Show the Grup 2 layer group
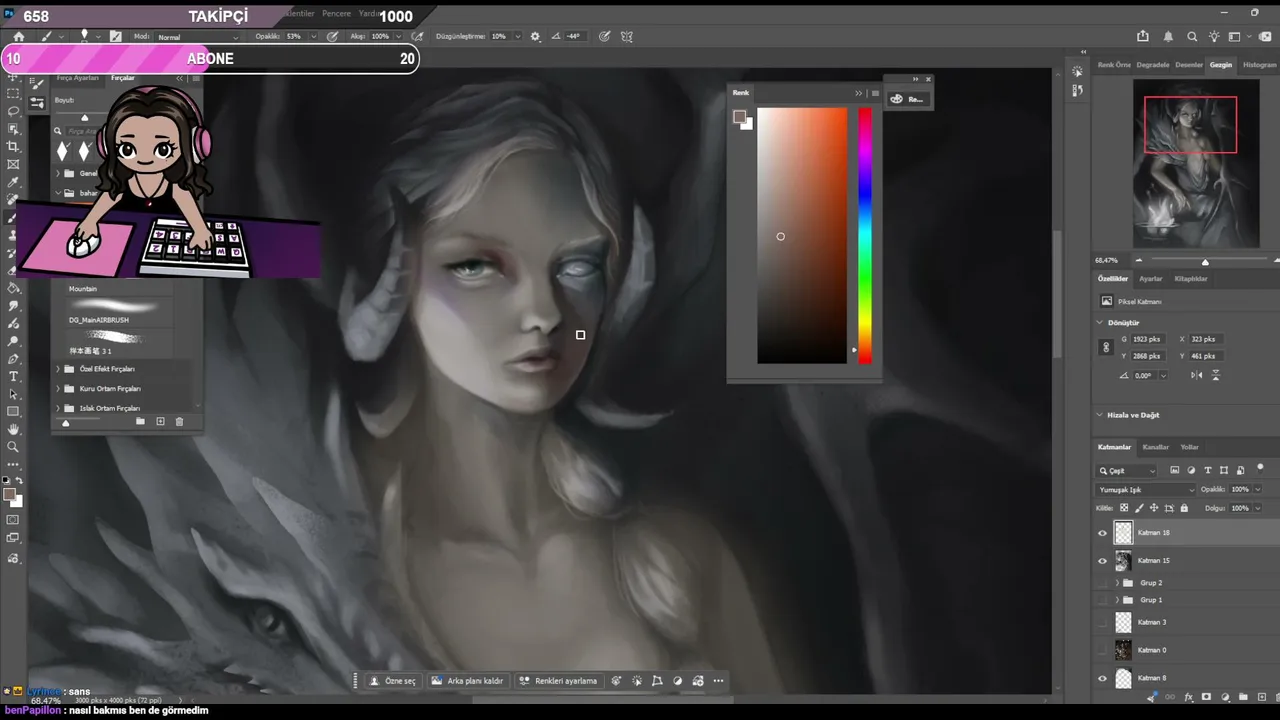Image resolution: width=1280 pixels, height=720 pixels. tap(1103, 583)
